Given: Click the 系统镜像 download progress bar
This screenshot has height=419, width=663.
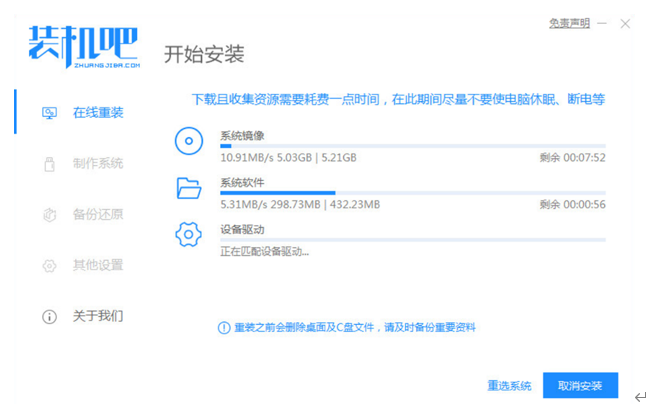Looking at the screenshot, I should (x=412, y=146).
